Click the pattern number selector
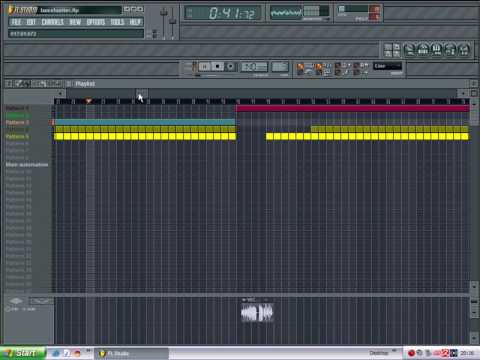 pyautogui.click(x=280, y=67)
